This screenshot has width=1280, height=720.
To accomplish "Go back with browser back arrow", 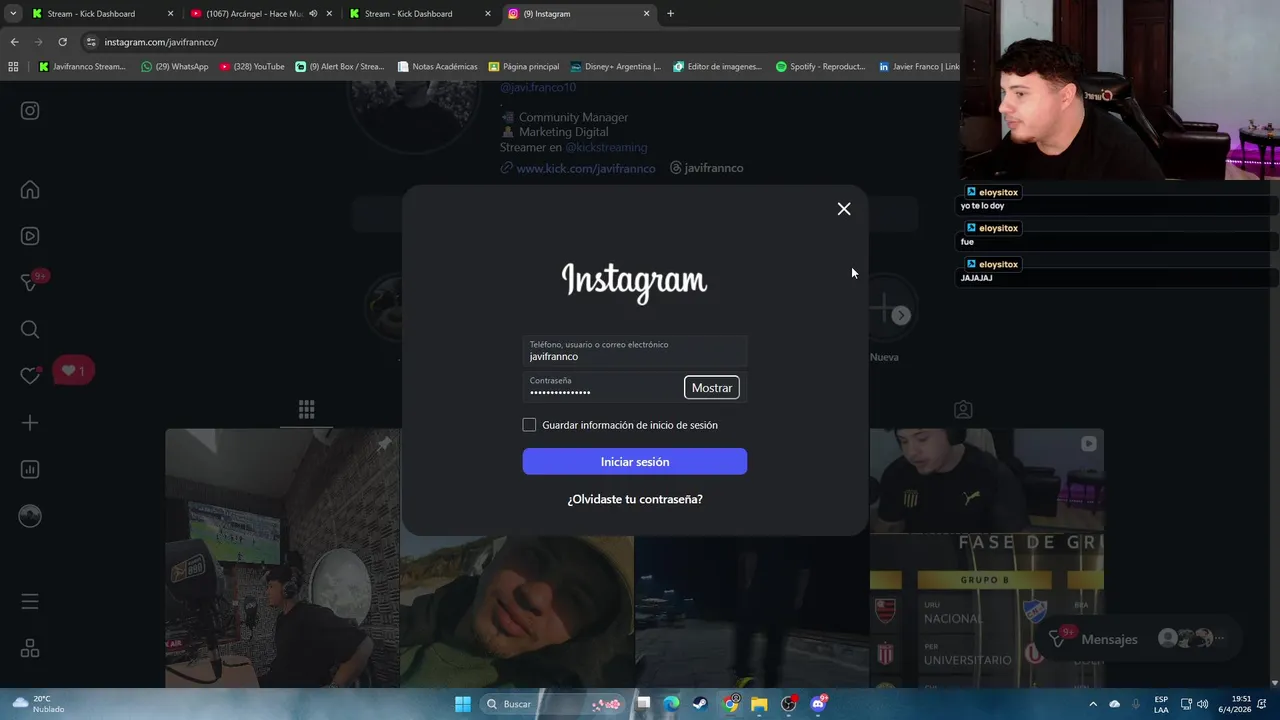I will point(14,42).
